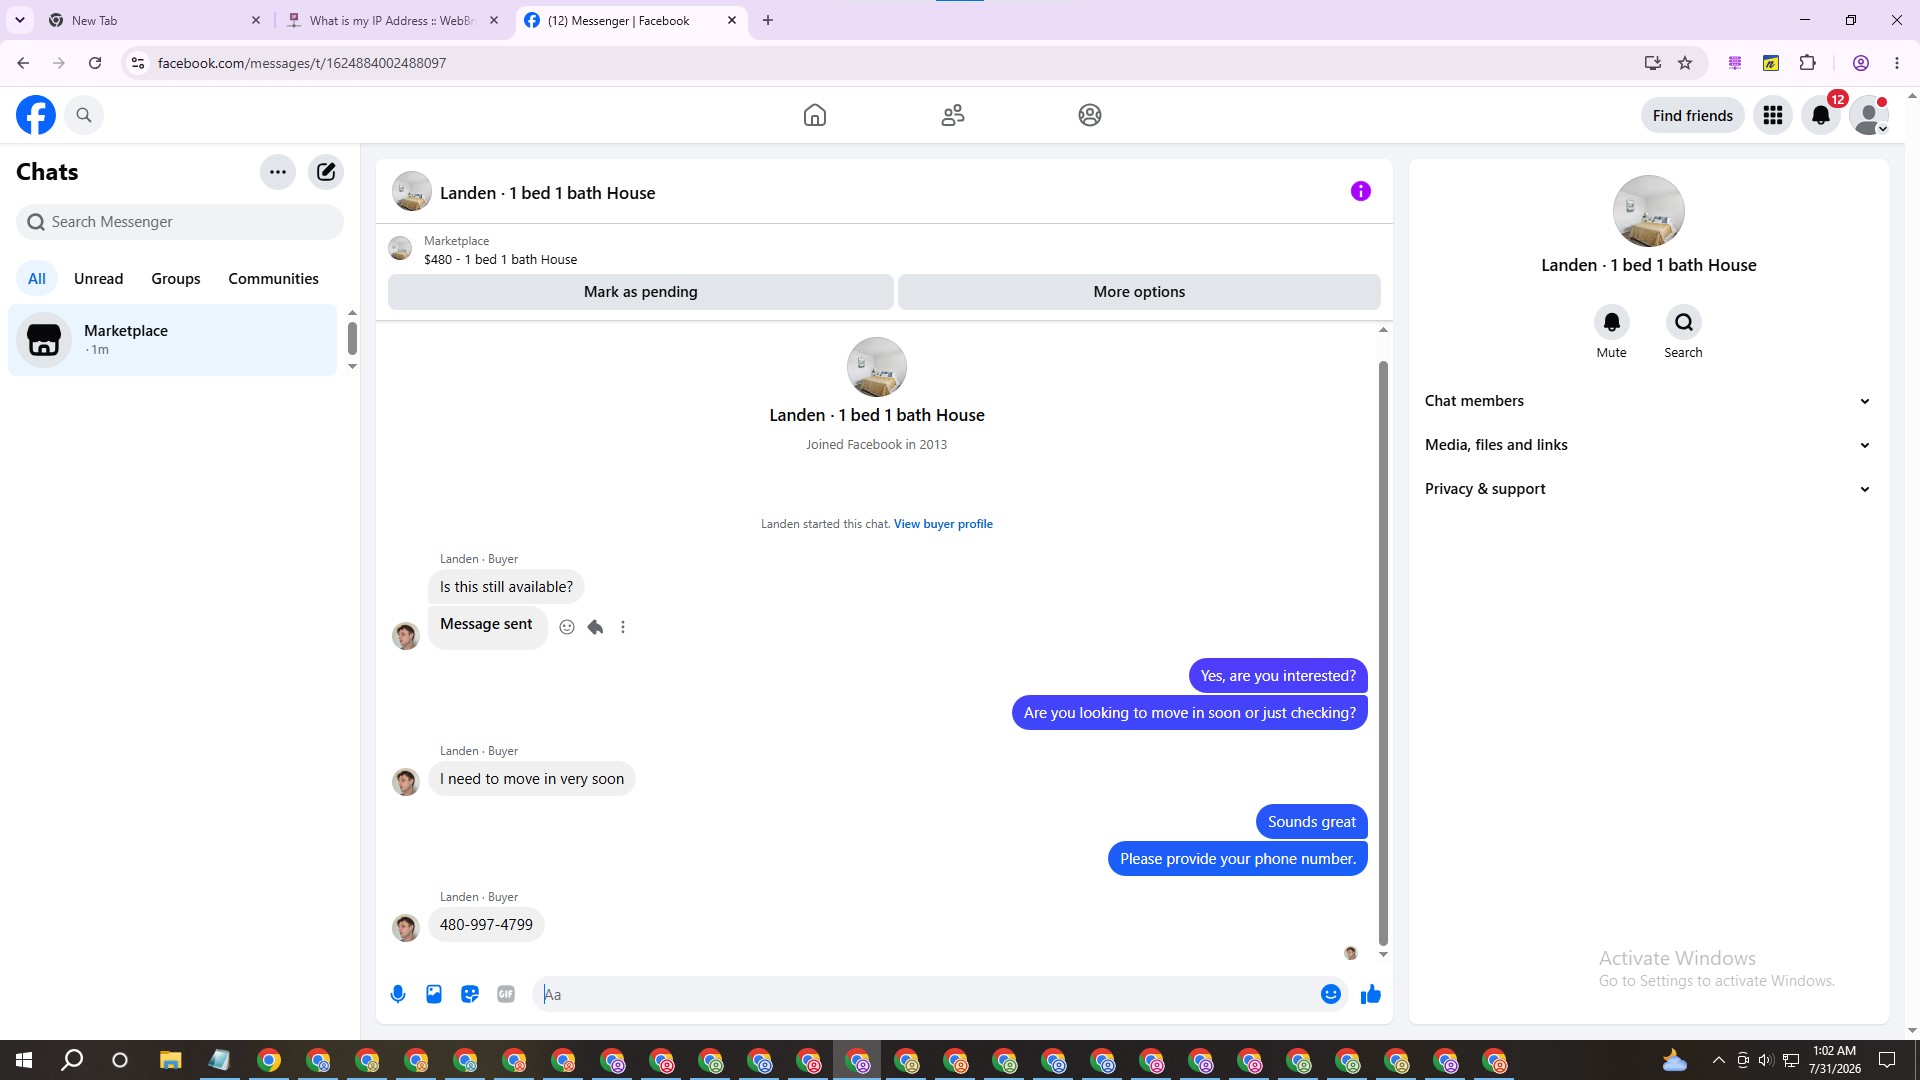Open the tab search dropdown arrow
Viewport: 1920px width, 1080px height.
20,20
